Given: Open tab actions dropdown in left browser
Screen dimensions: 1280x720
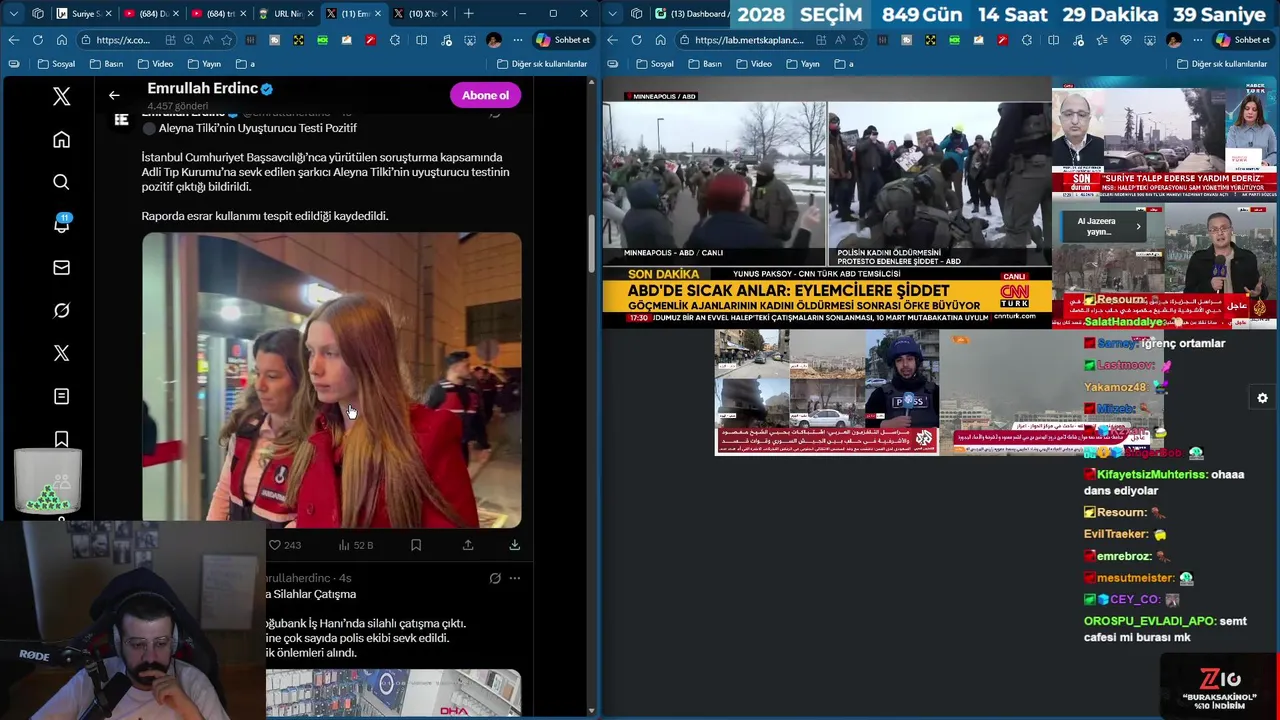Looking at the screenshot, I should (x=13, y=14).
